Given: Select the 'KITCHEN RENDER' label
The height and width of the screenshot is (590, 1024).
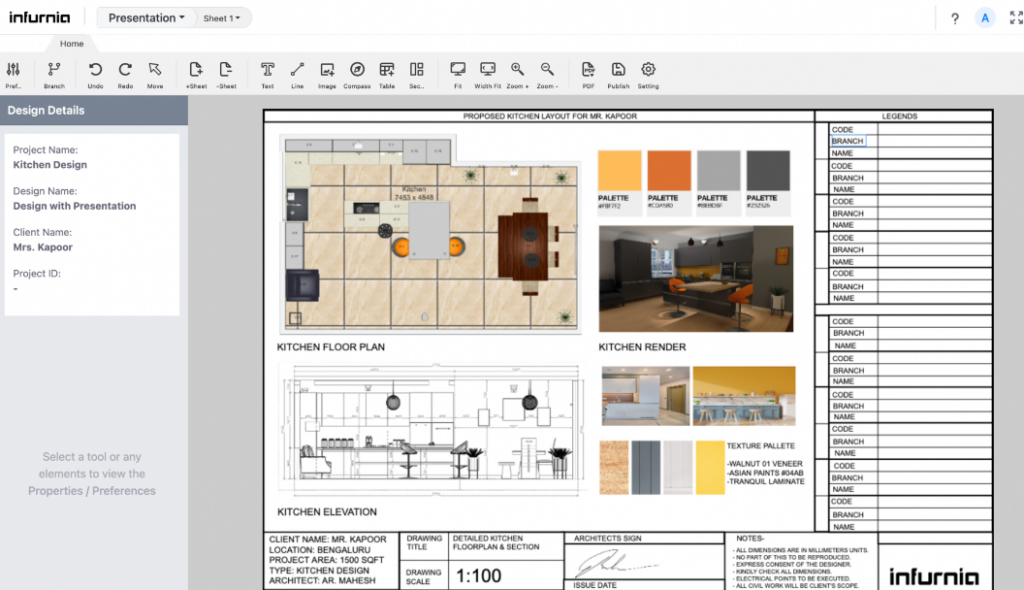Looking at the screenshot, I should click(x=642, y=347).
